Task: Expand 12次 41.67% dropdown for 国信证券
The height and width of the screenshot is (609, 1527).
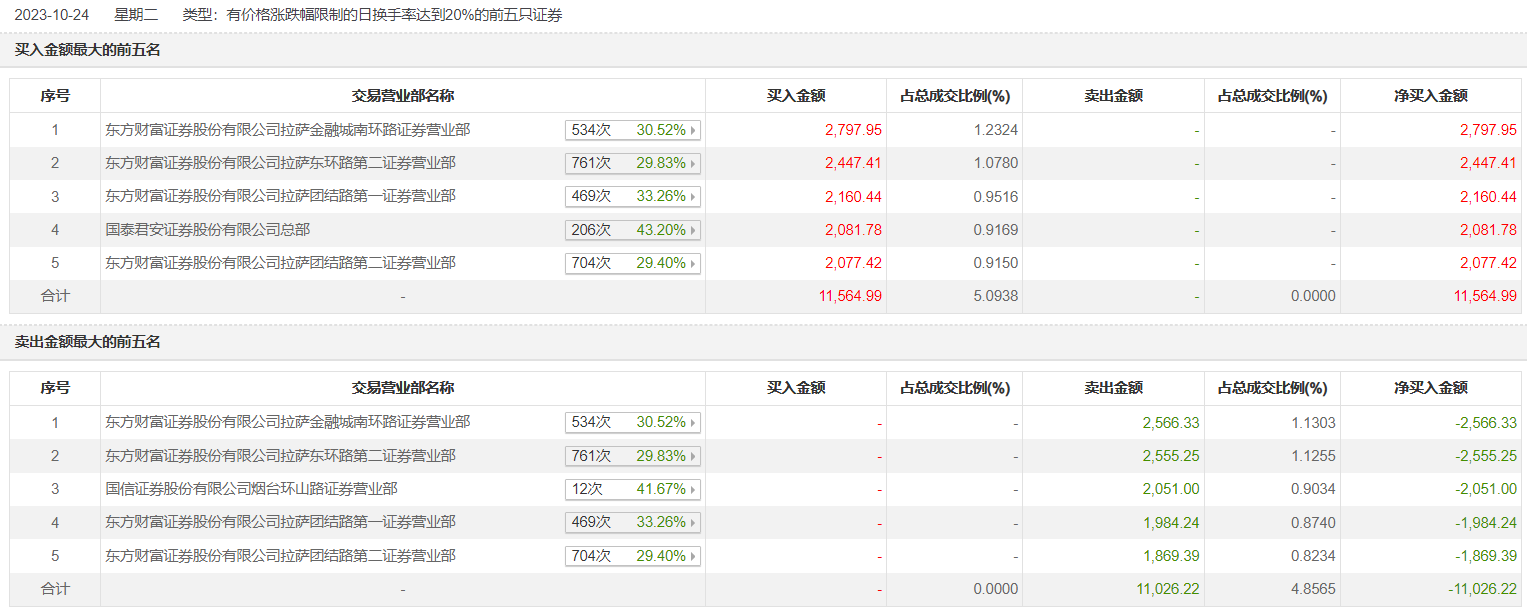Action: pos(632,489)
